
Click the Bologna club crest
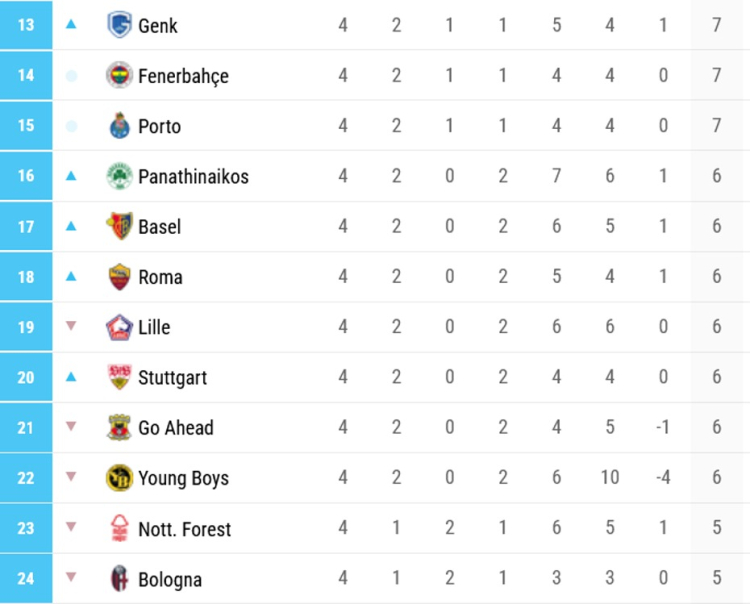click(119, 579)
